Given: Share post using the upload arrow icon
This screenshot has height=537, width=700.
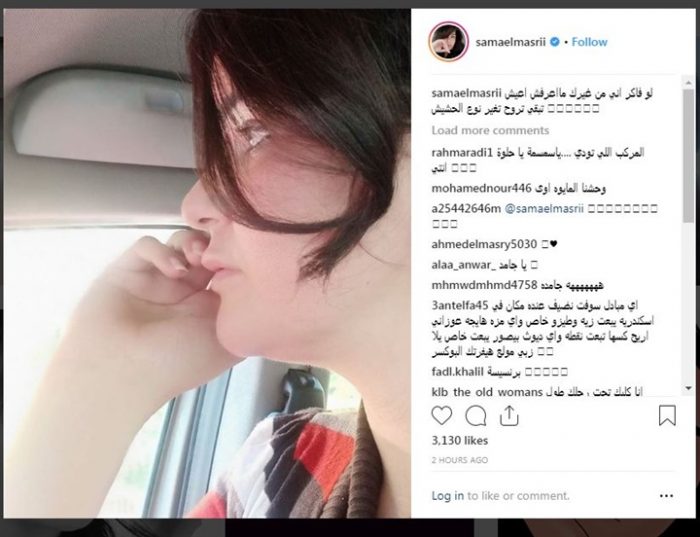Looking at the screenshot, I should coord(509,416).
